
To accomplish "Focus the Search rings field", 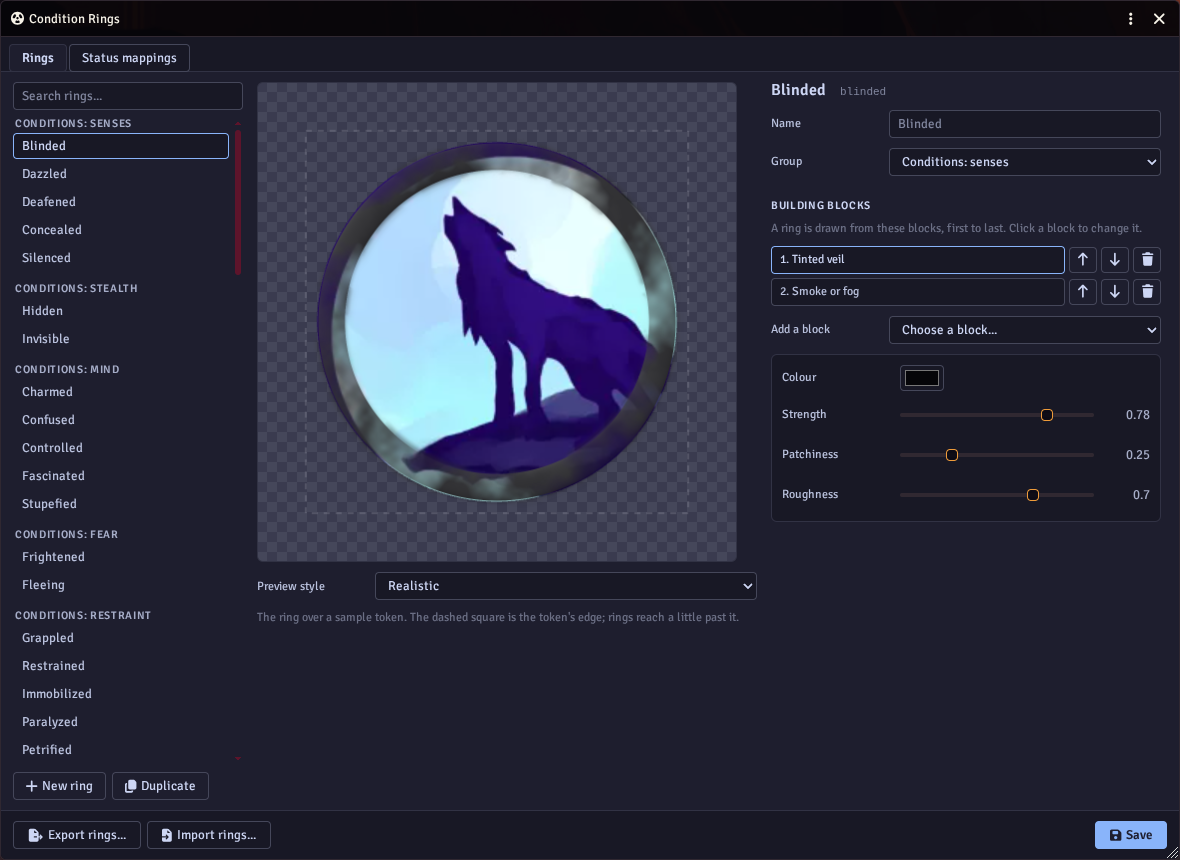I will (x=128, y=96).
